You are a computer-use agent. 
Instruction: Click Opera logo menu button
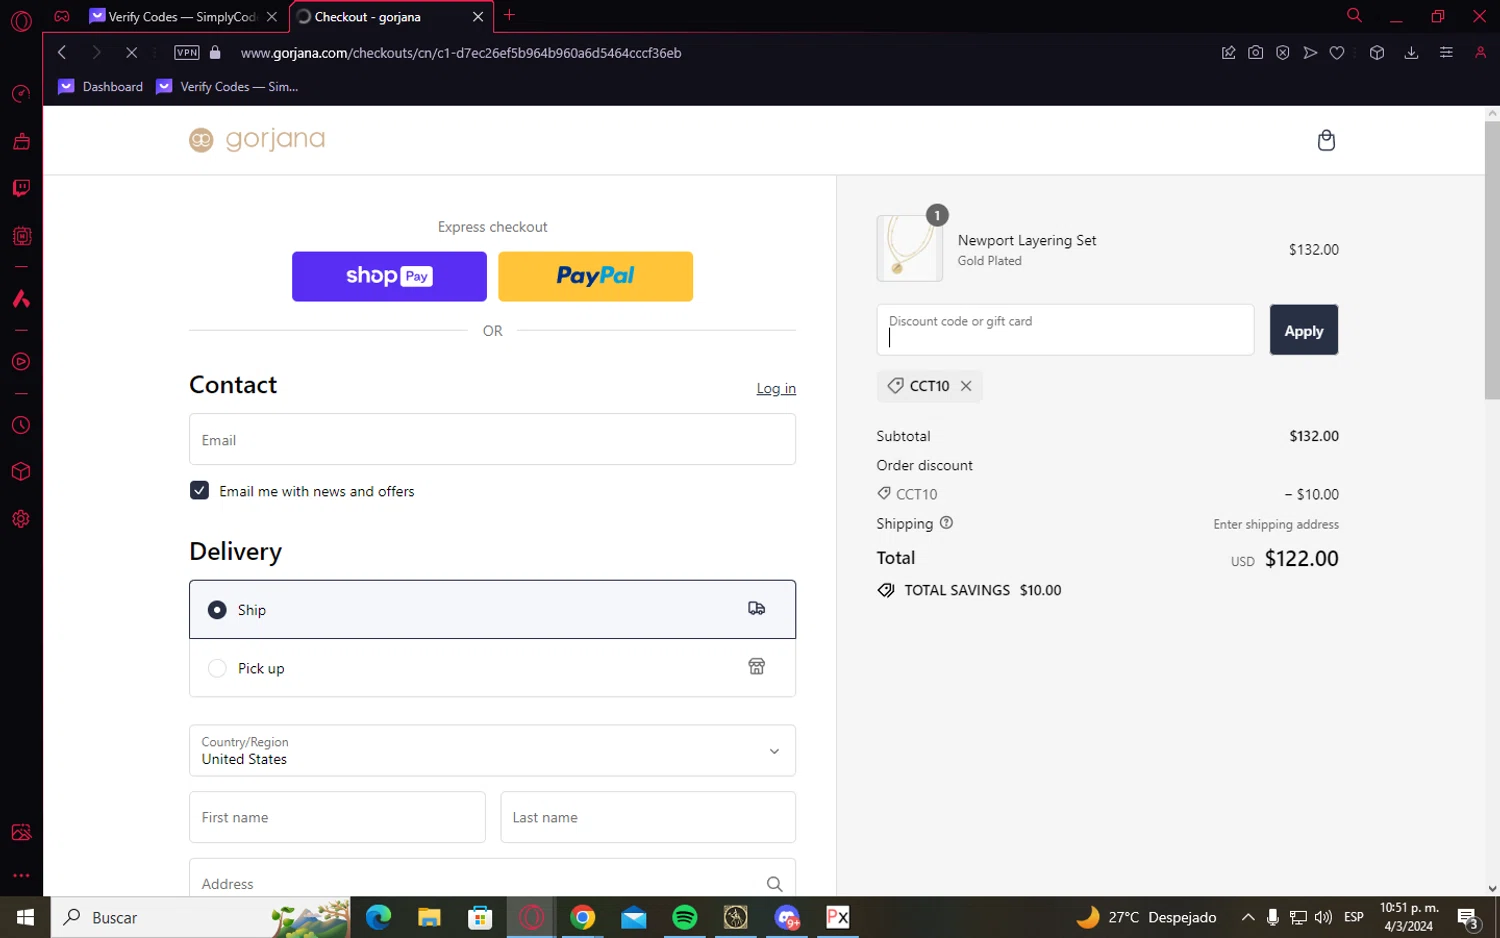[21, 21]
